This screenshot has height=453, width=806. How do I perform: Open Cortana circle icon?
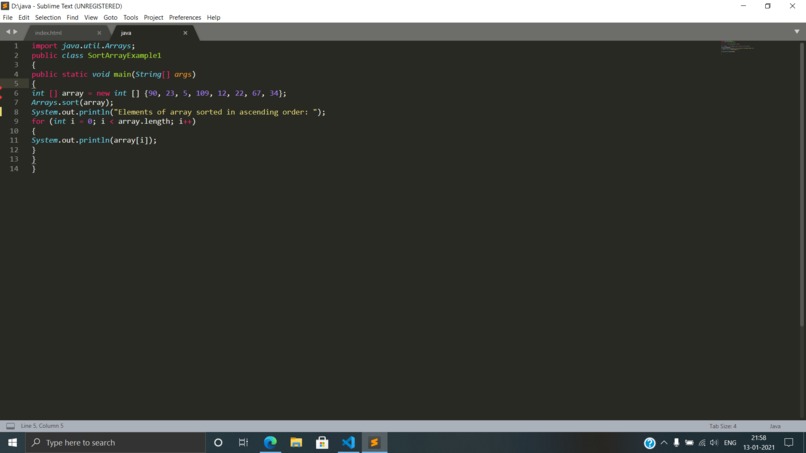point(218,443)
